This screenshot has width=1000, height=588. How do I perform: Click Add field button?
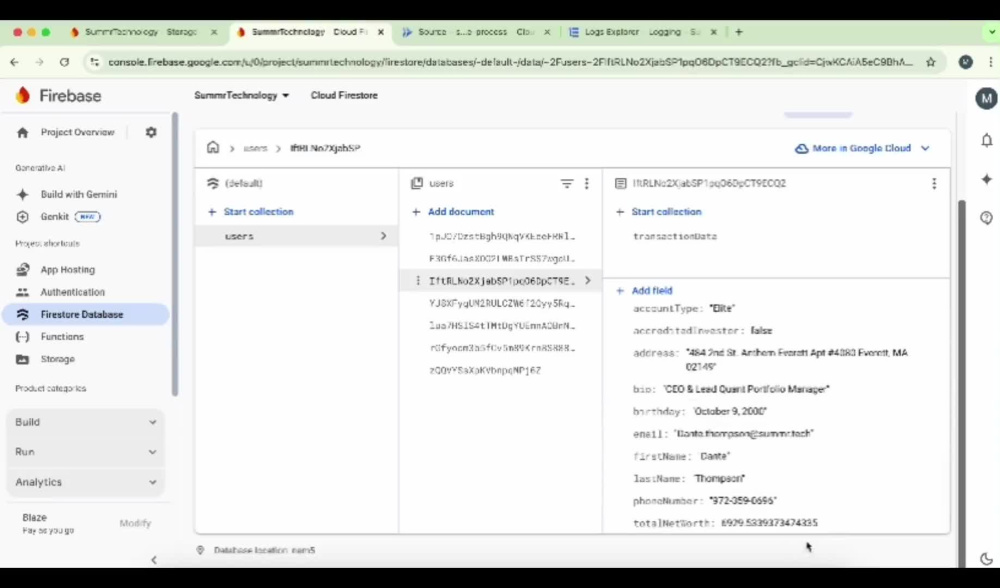pos(644,291)
